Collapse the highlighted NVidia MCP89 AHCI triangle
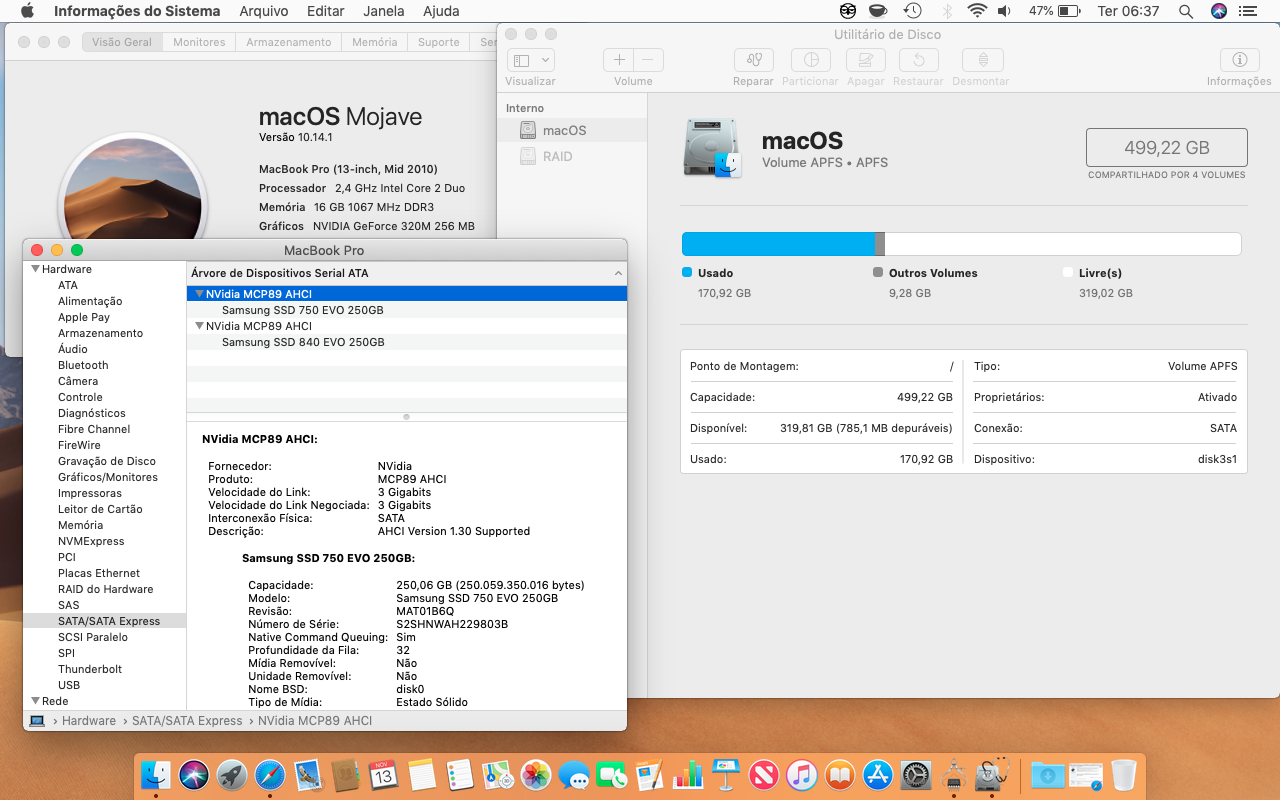Screen dimensions: 1280x800 (x=199, y=294)
